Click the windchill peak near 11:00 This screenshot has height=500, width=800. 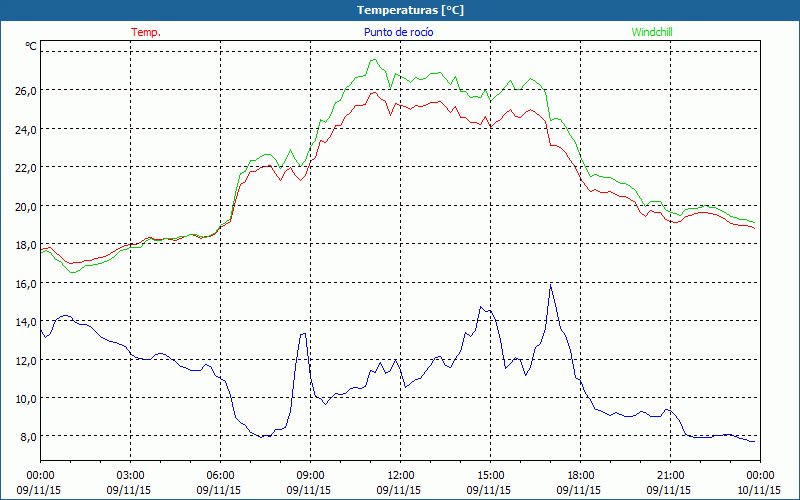(x=373, y=60)
